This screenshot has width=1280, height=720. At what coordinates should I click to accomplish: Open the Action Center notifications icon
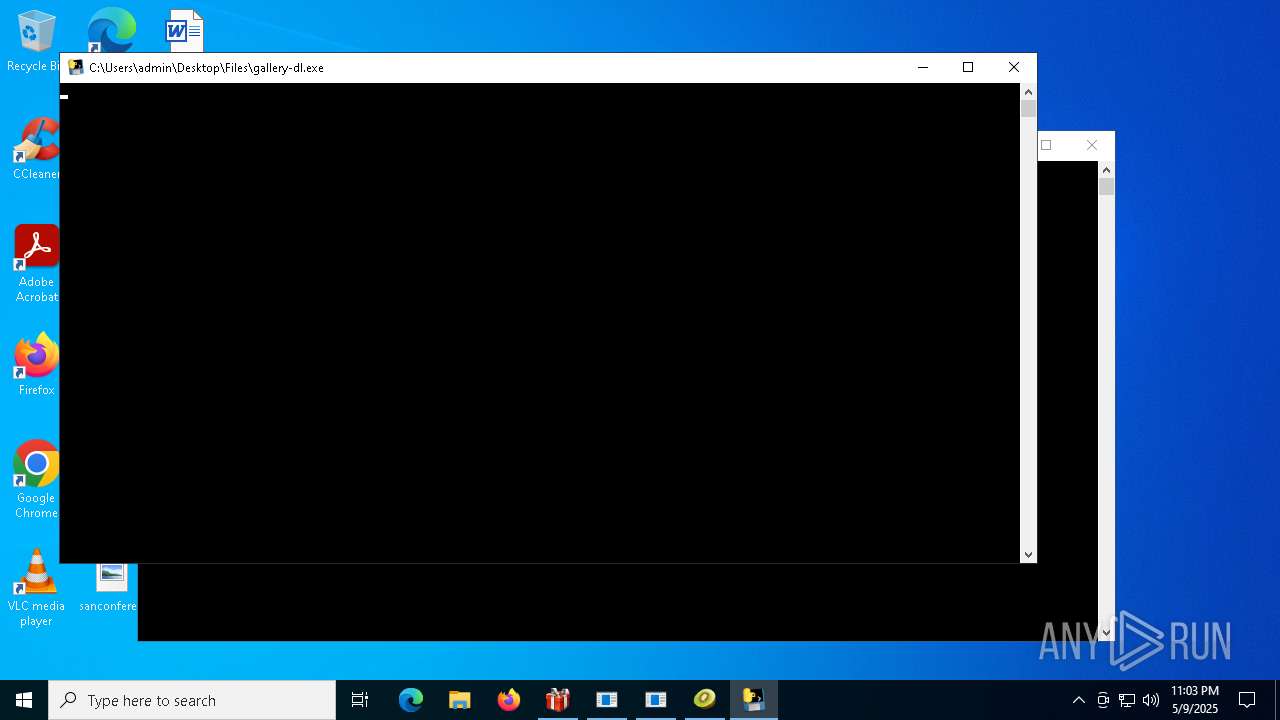pos(1247,700)
